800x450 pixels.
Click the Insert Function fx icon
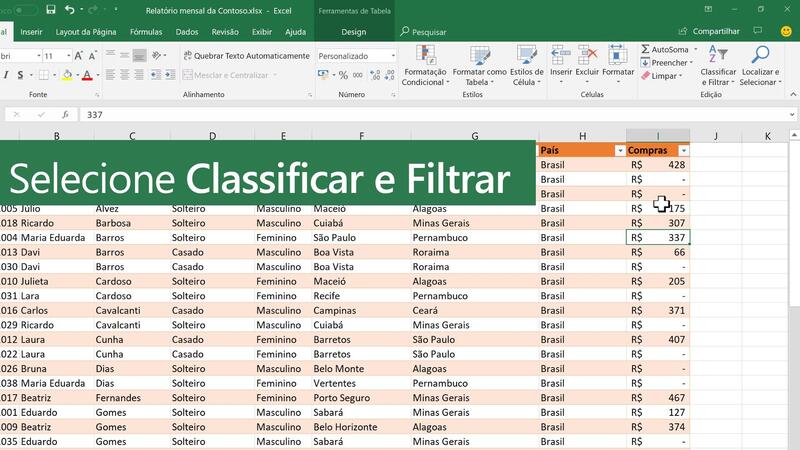[65, 115]
